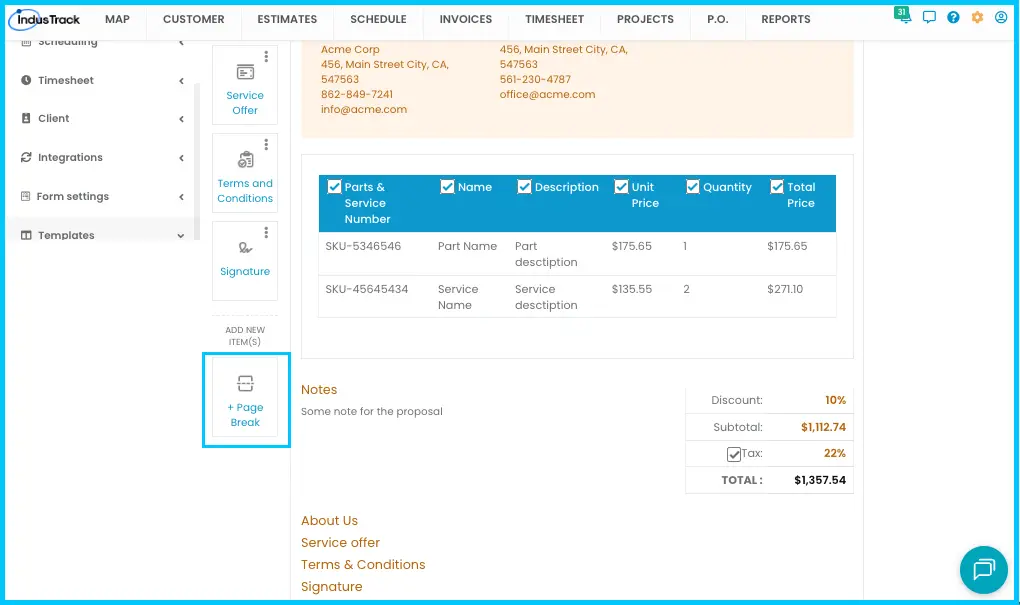Open the INVOICES menu
The width and height of the screenshot is (1020, 605).
tap(466, 19)
